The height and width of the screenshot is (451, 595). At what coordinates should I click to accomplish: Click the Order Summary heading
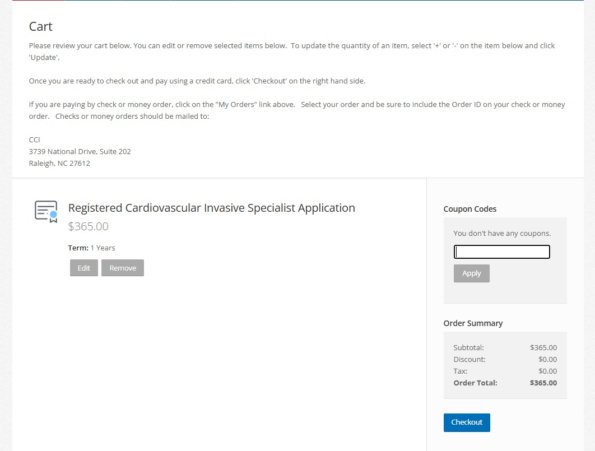[473, 323]
